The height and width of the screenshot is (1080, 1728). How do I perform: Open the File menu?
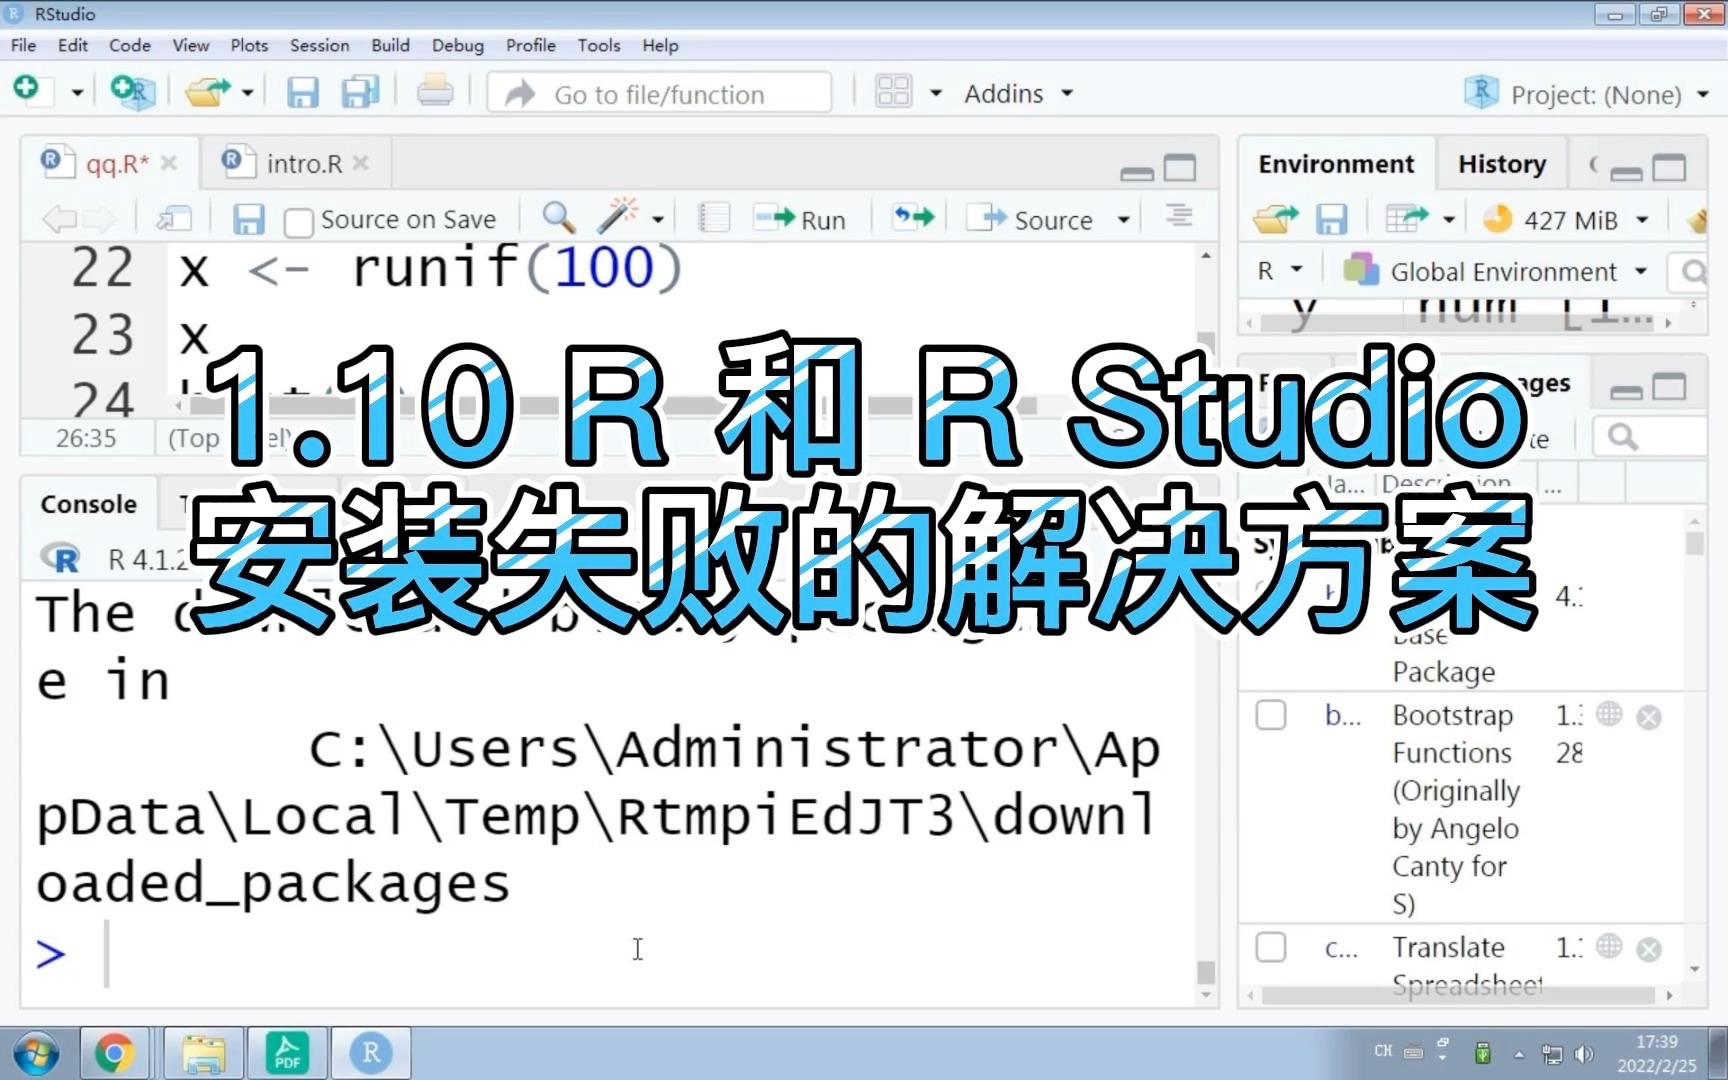[x=23, y=45]
